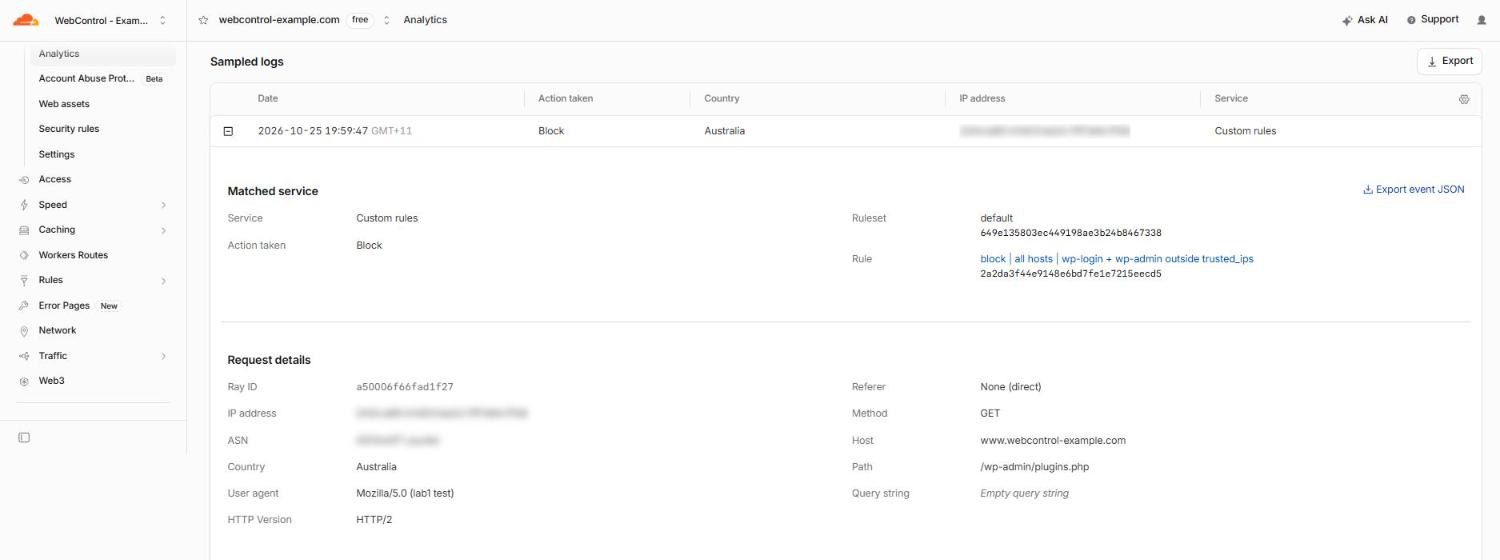Expand the Traffic submenu chevron
1500x560 pixels.
click(x=163, y=356)
